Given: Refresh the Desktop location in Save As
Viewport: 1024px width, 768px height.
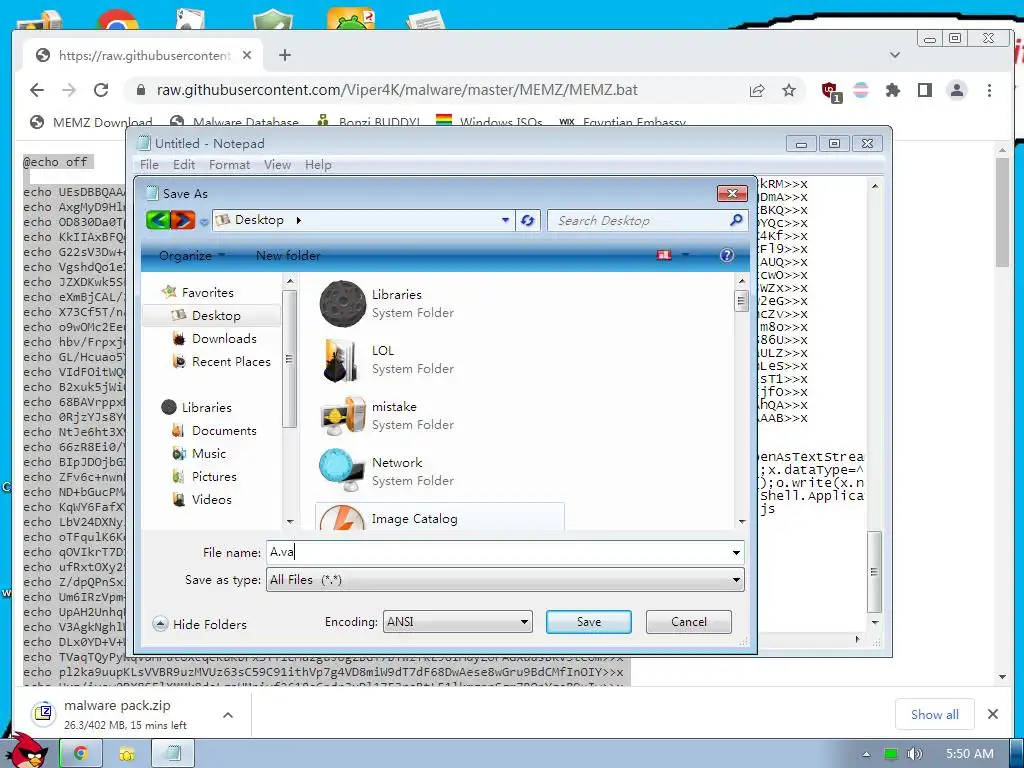Looking at the screenshot, I should click(528, 221).
